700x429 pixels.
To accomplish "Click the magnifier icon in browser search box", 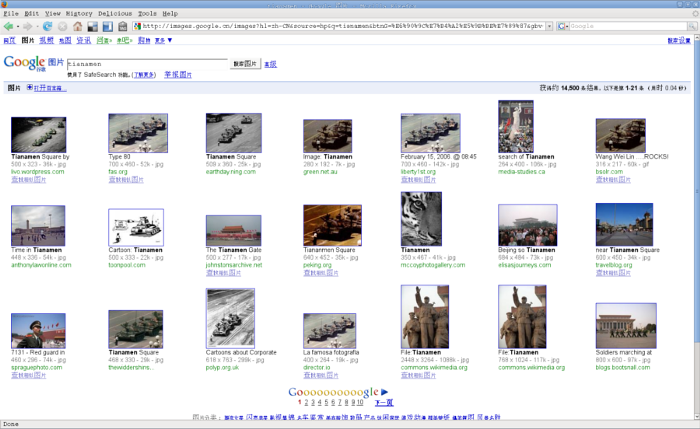I will coord(692,26).
